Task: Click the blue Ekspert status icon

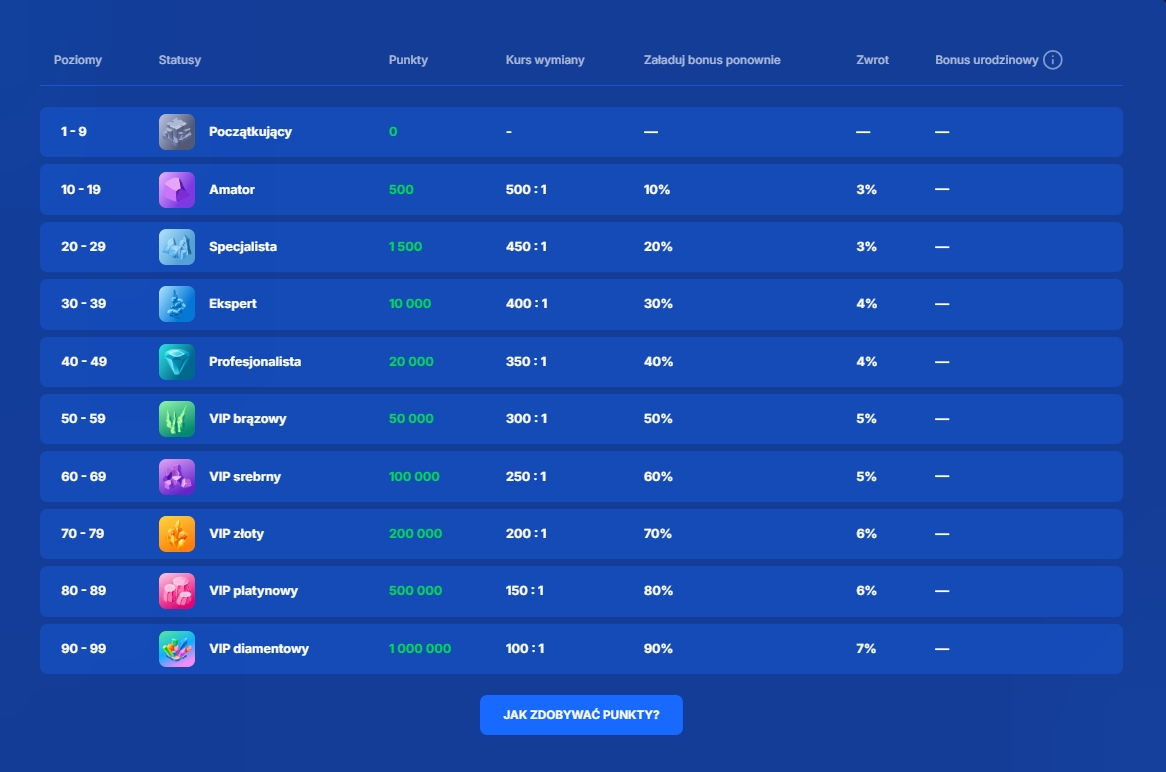Action: pos(176,304)
